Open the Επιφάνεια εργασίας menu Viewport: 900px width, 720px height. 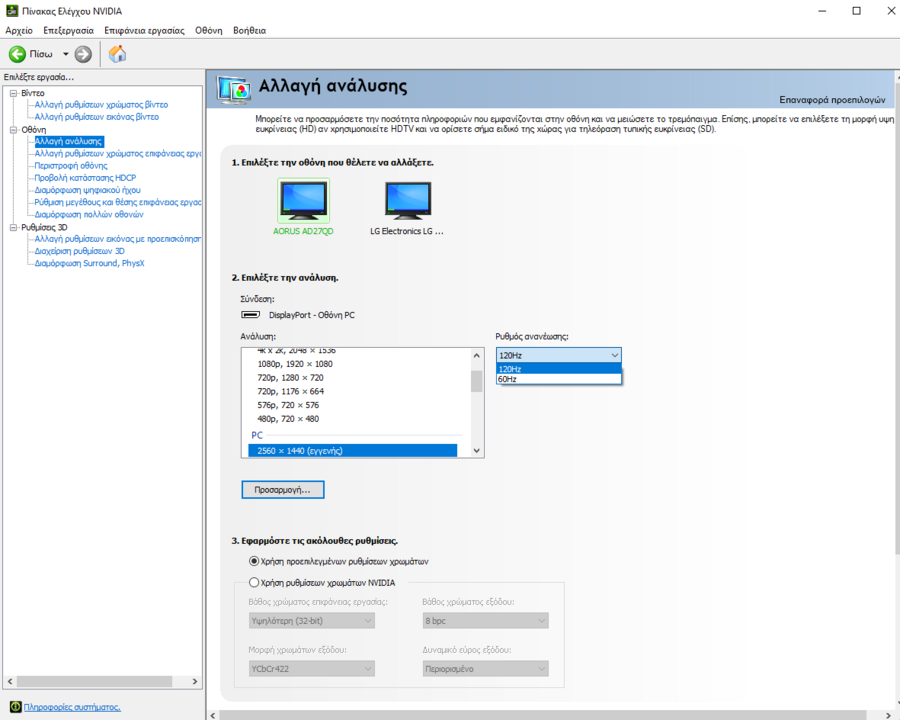(x=144, y=30)
